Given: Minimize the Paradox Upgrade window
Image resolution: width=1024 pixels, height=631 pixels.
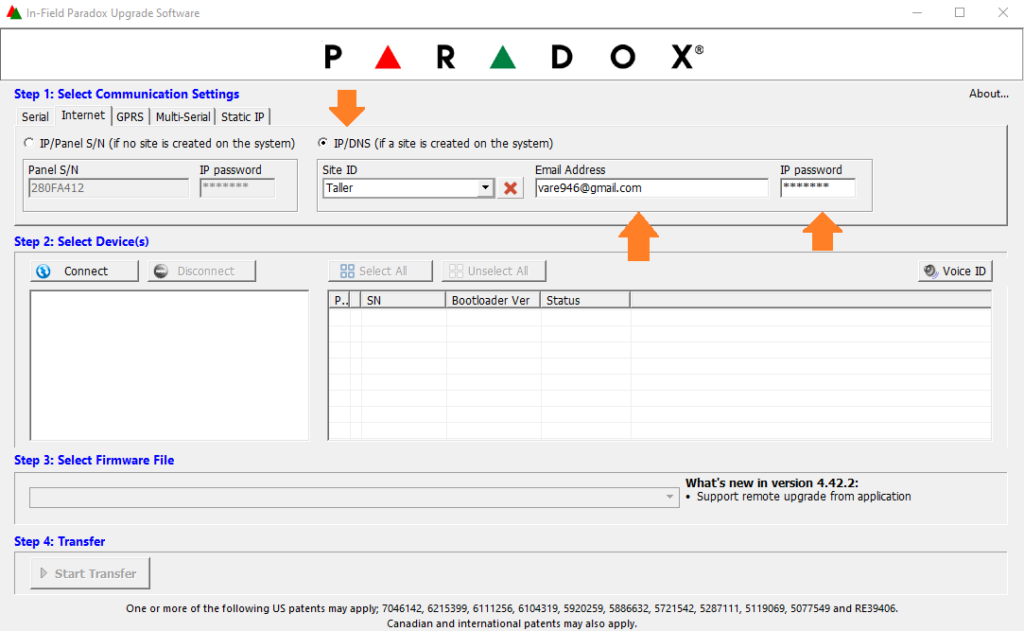Looking at the screenshot, I should [x=917, y=12].
